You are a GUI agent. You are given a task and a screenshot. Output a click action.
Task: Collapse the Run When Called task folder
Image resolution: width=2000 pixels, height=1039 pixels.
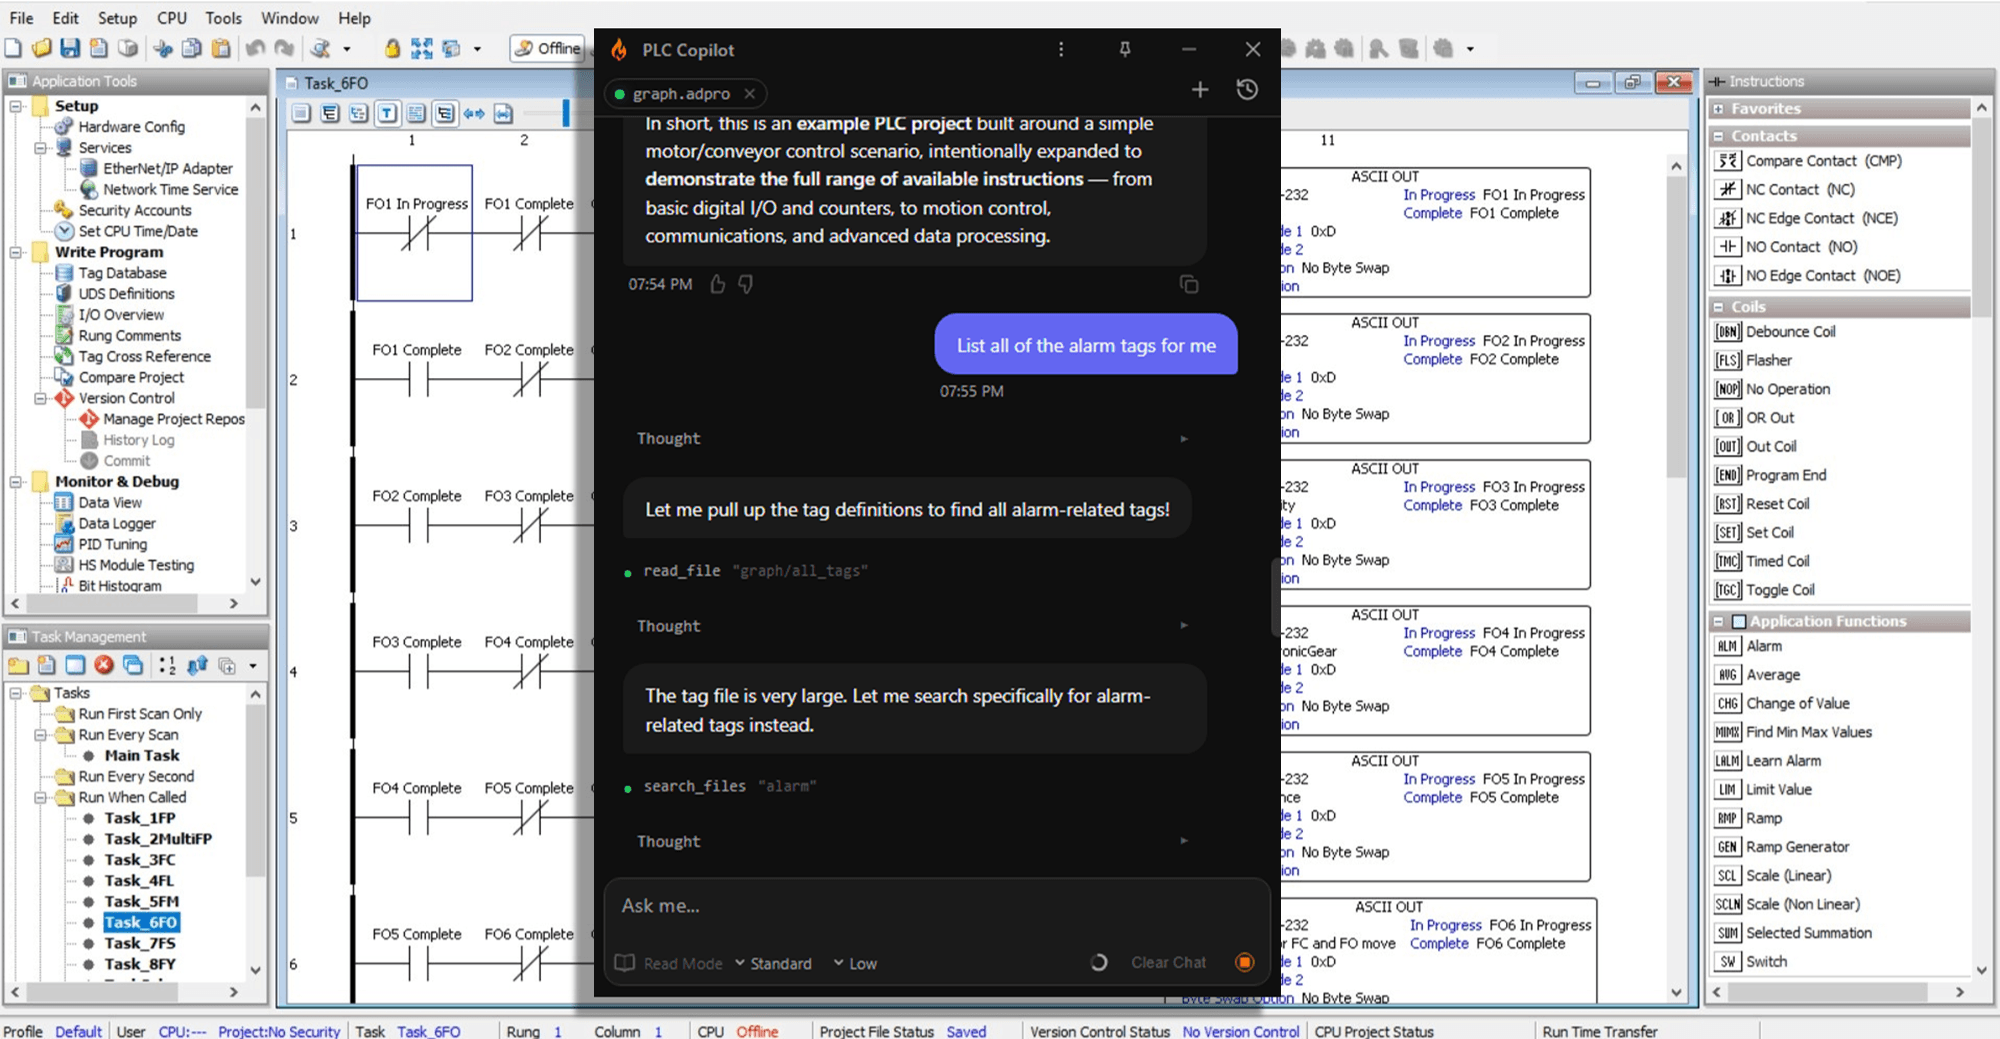coord(40,798)
